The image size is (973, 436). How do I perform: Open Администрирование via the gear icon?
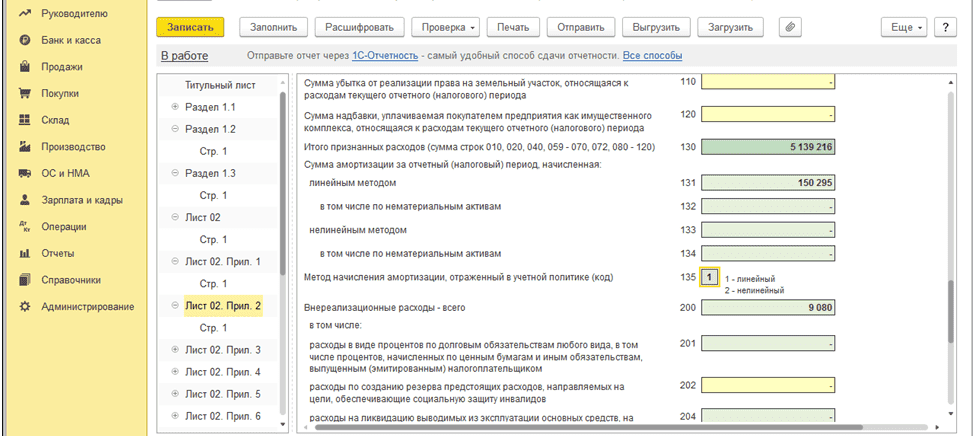[24, 306]
